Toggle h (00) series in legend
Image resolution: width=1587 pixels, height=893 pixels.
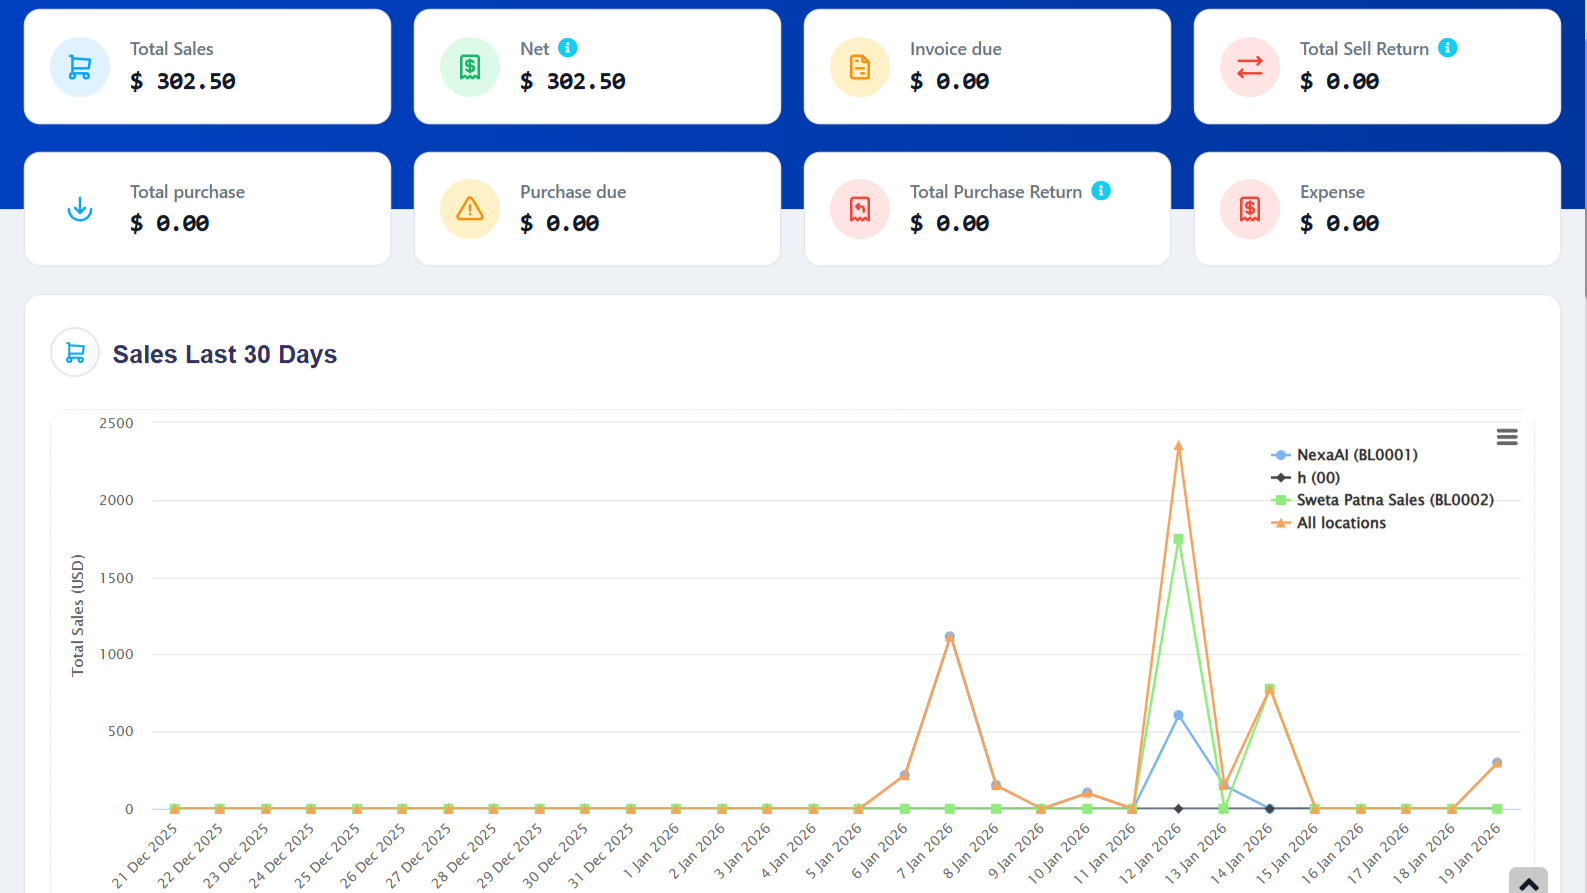point(1317,478)
